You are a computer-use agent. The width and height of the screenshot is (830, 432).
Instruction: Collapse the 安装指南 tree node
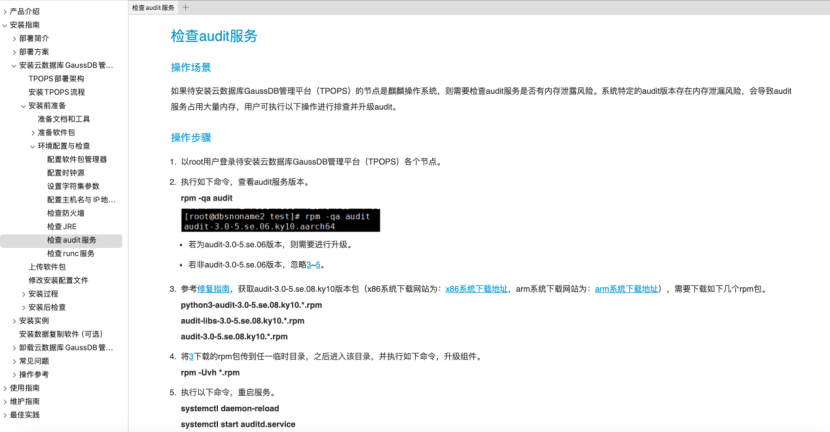tap(5, 25)
